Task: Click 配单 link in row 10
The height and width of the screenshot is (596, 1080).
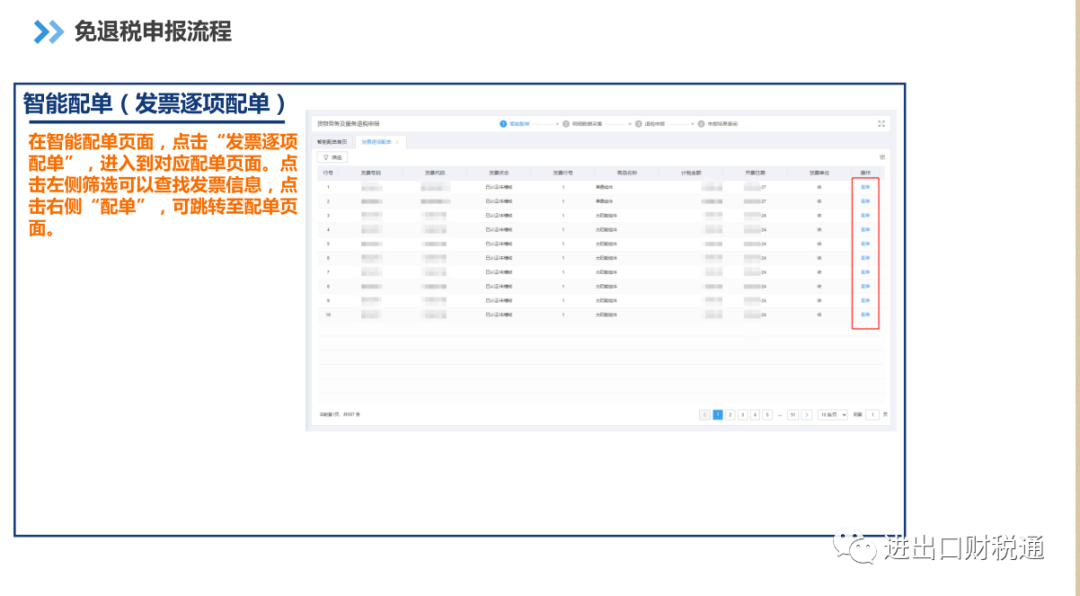Action: 866,315
